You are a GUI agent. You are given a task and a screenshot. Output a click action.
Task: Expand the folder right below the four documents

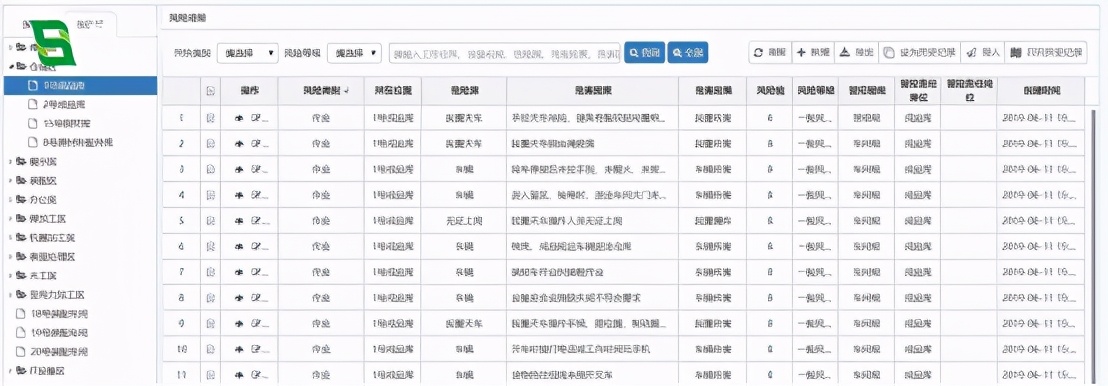tap(11, 161)
